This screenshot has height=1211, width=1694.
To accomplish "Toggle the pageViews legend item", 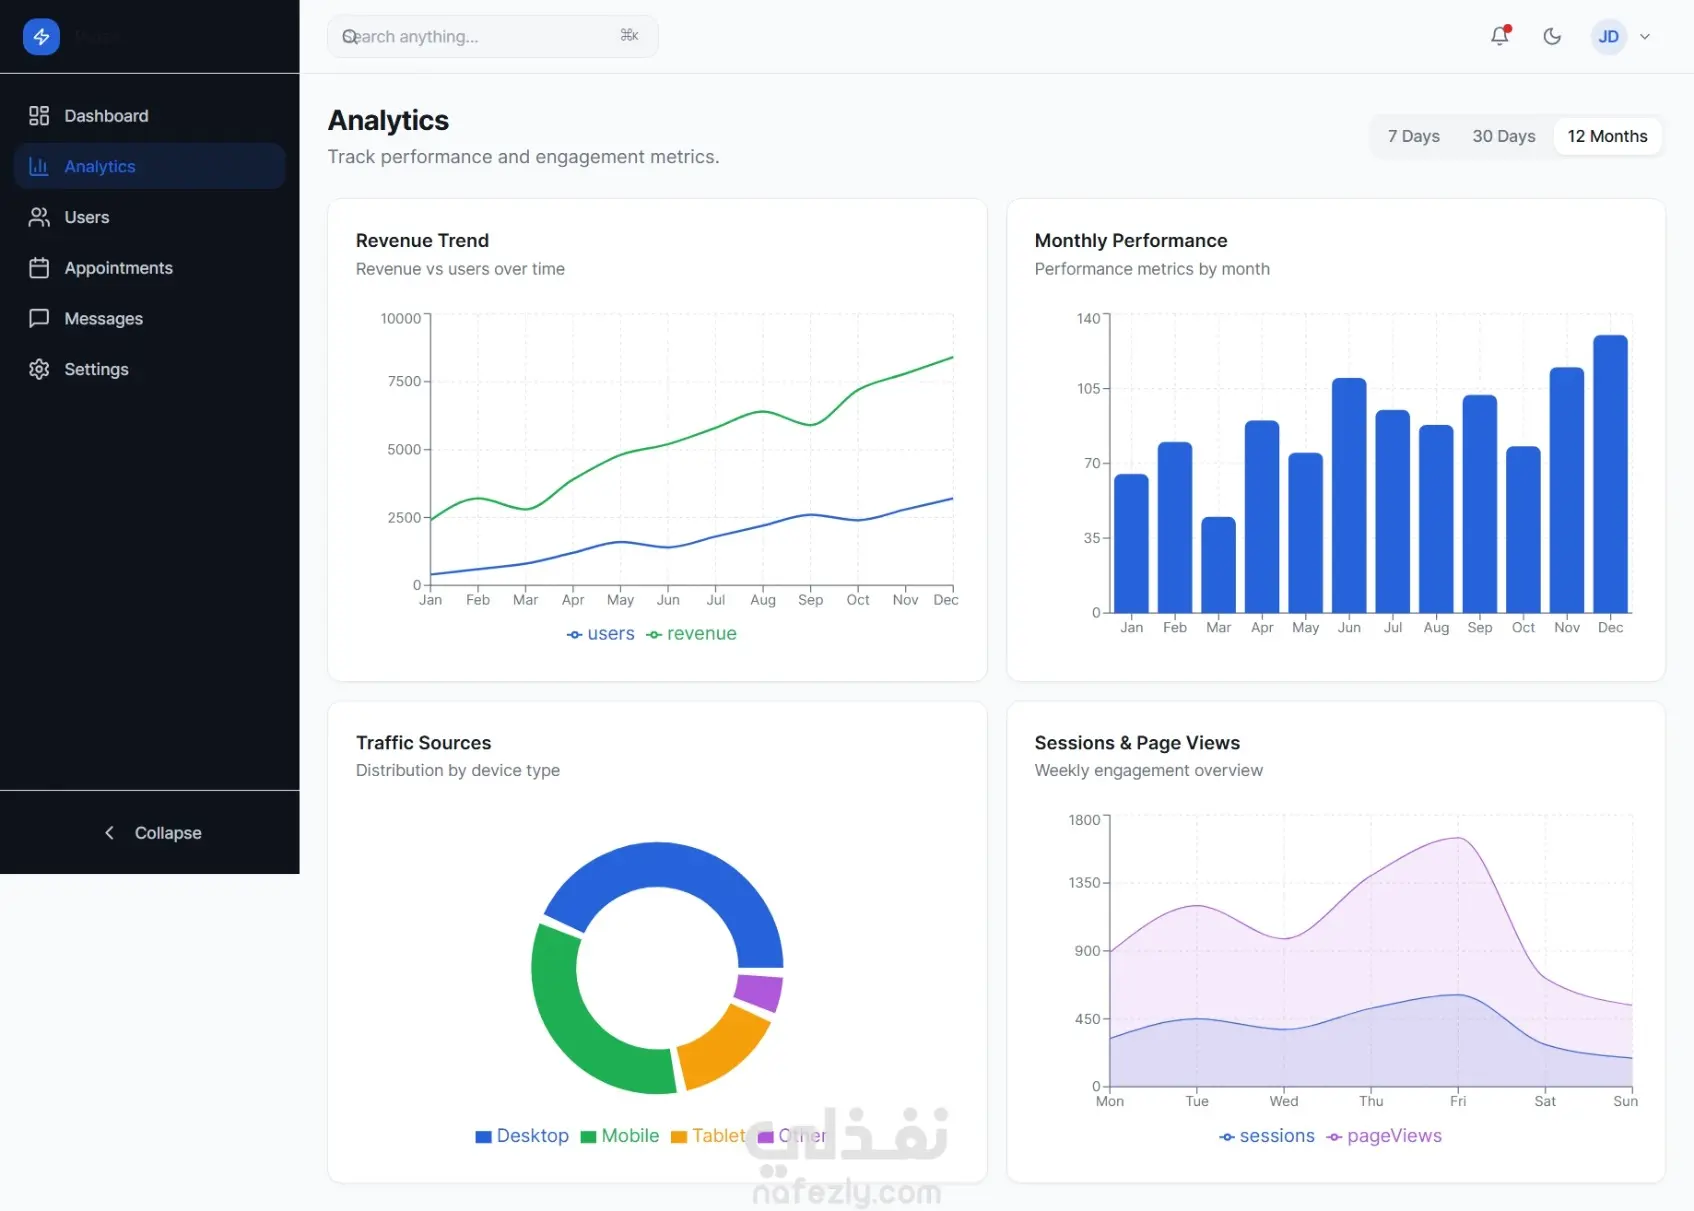I will click(1384, 1136).
